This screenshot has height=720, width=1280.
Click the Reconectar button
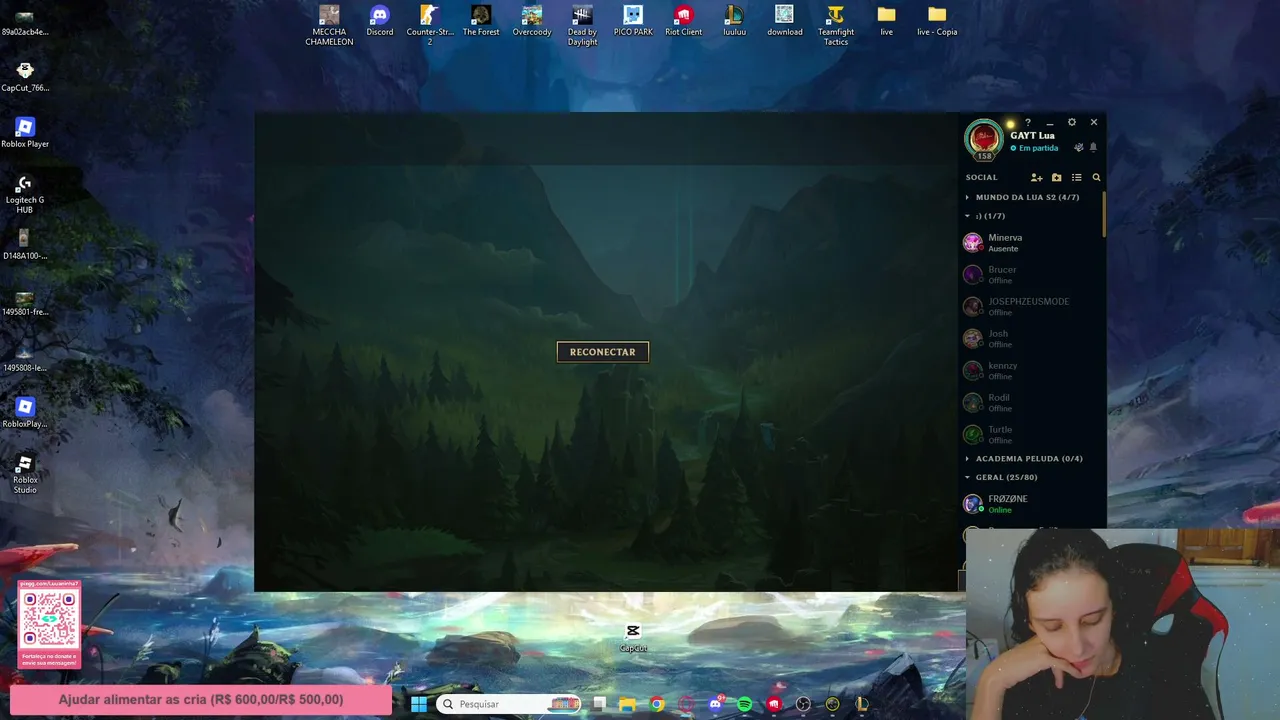tap(603, 352)
